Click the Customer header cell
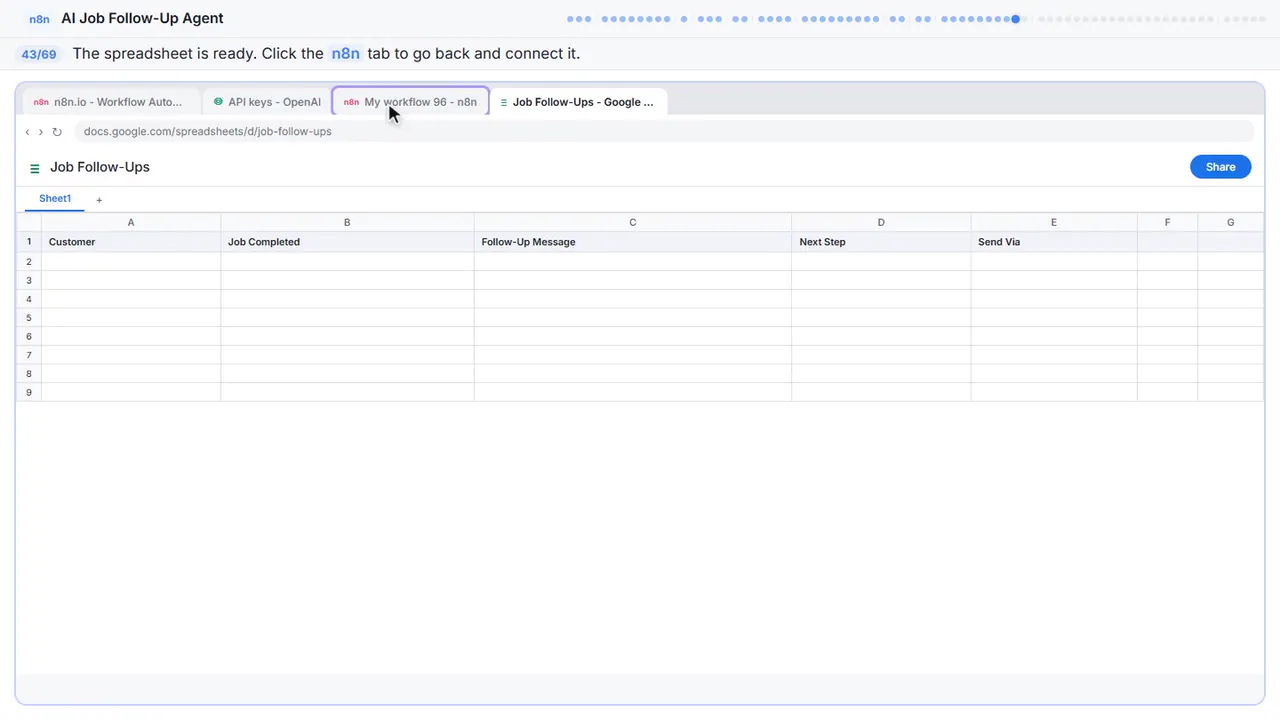The height and width of the screenshot is (720, 1280). [x=131, y=242]
